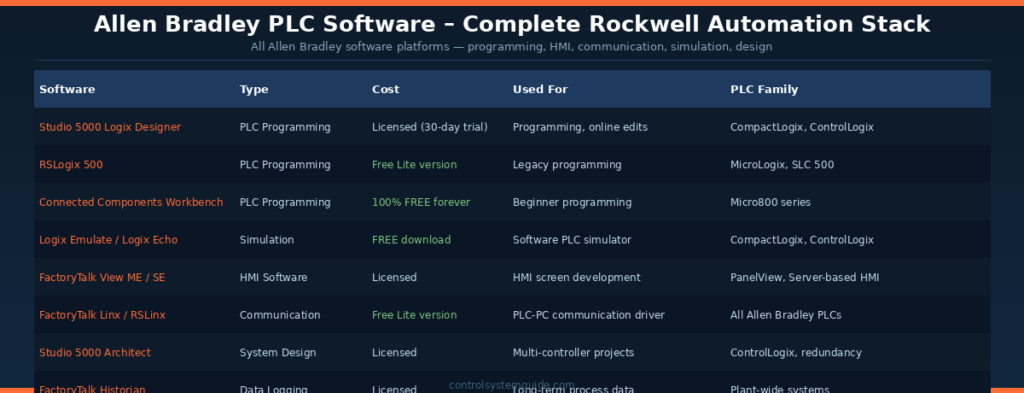Click "Micro800 series" cell
This screenshot has width=1024, height=393.
(771, 202)
